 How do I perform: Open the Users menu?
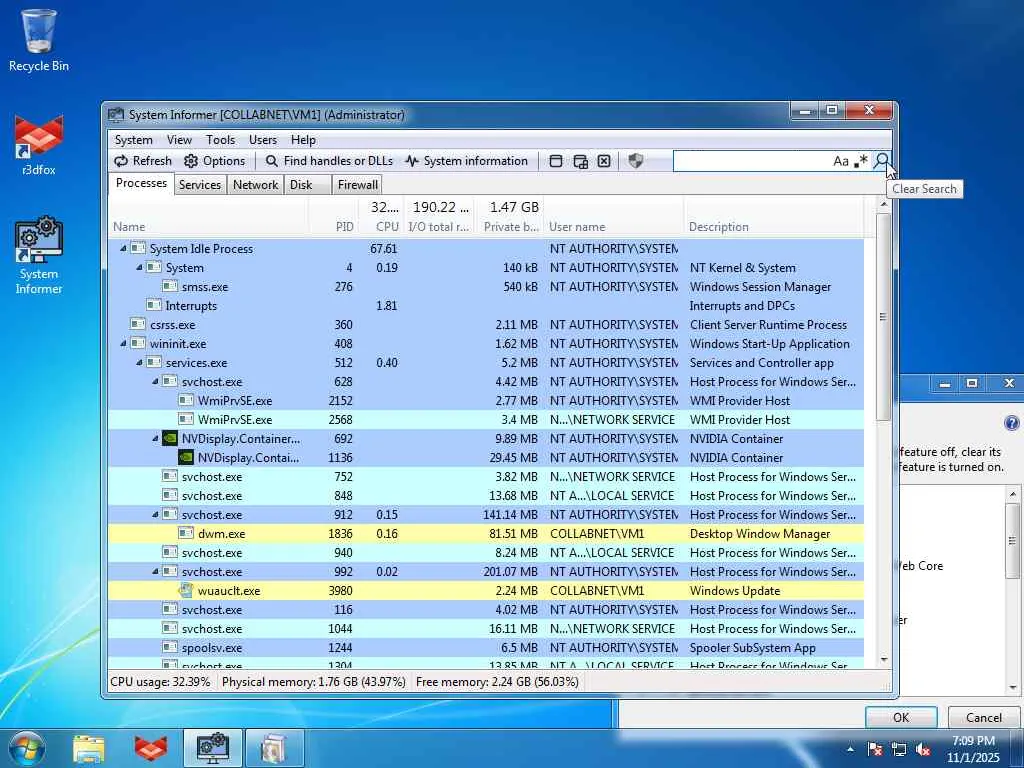tap(263, 140)
